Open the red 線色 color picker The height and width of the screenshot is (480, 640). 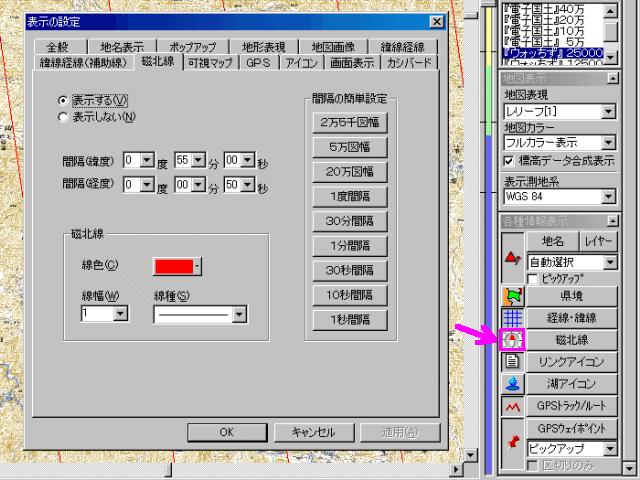177,266
